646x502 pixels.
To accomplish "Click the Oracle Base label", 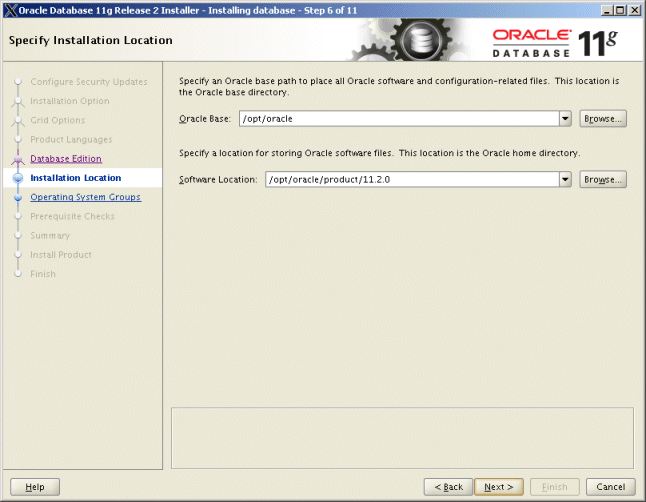I will tap(205, 119).
